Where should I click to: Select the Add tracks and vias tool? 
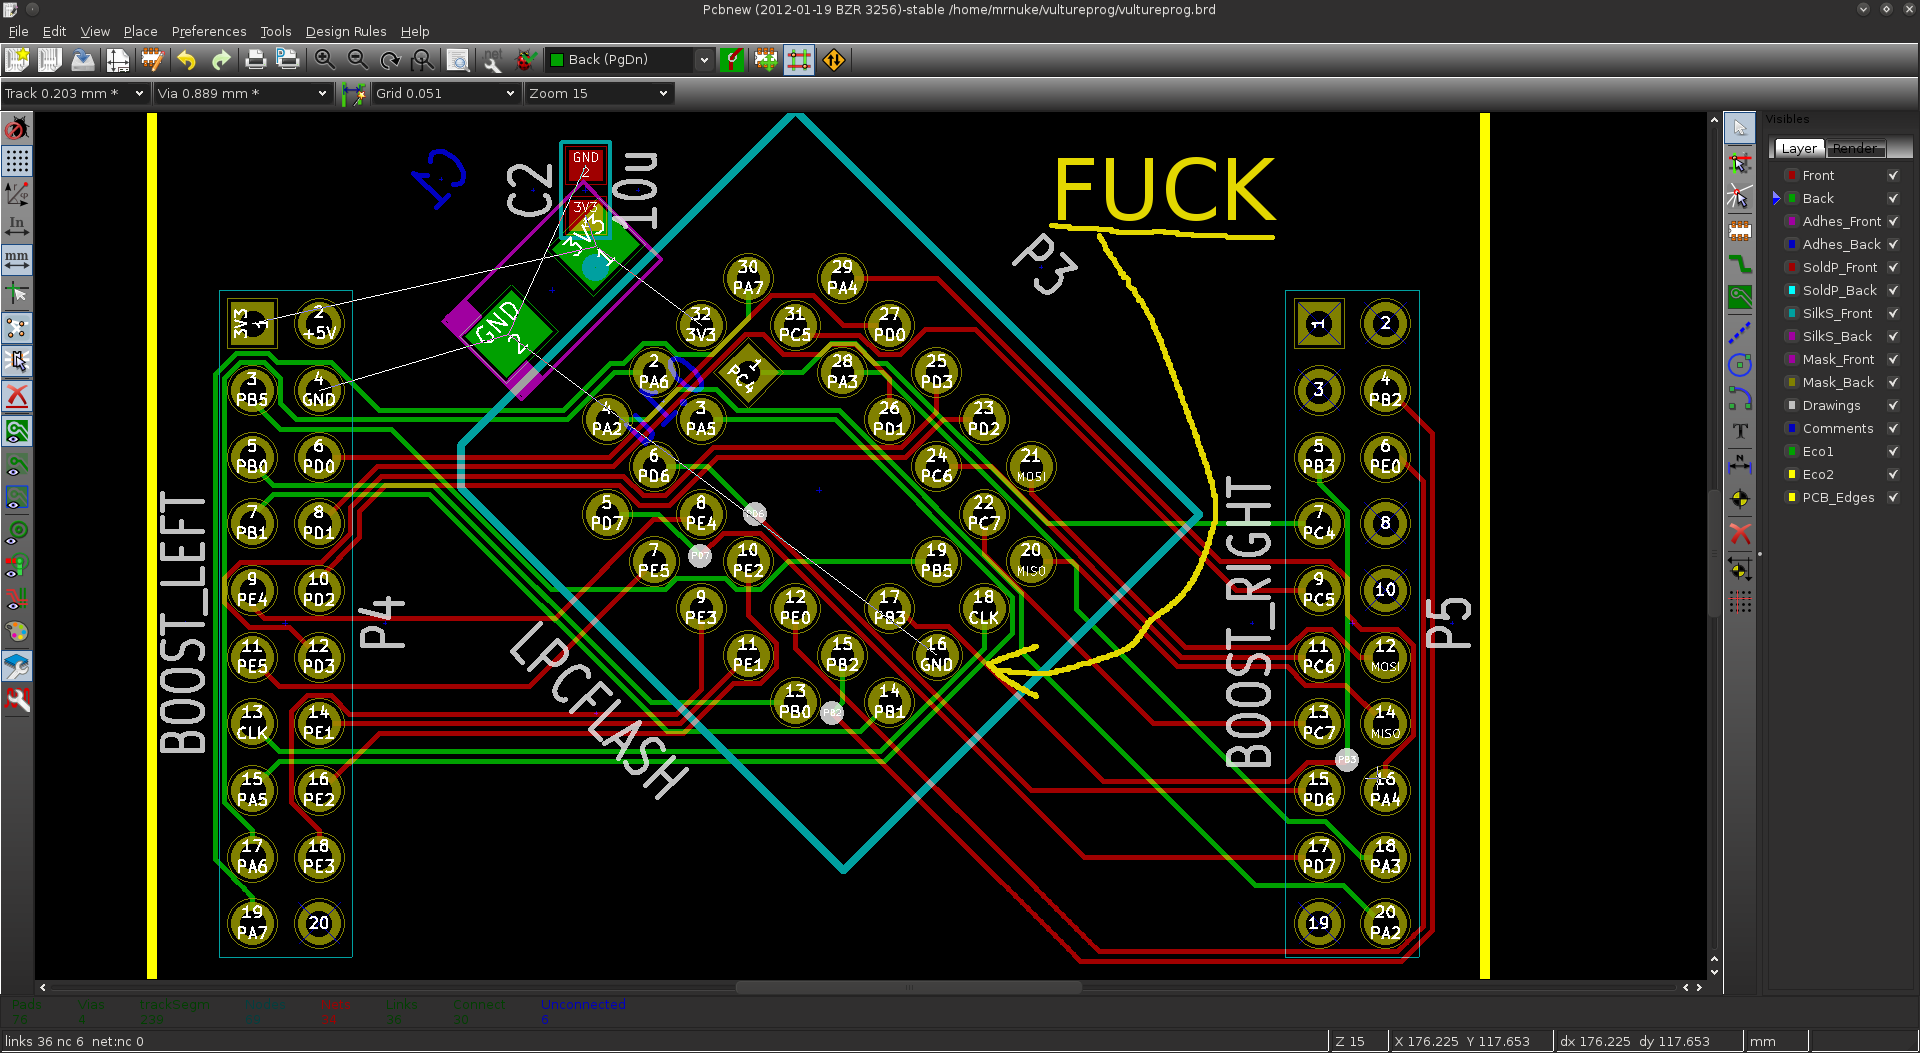pyautogui.click(x=1740, y=264)
